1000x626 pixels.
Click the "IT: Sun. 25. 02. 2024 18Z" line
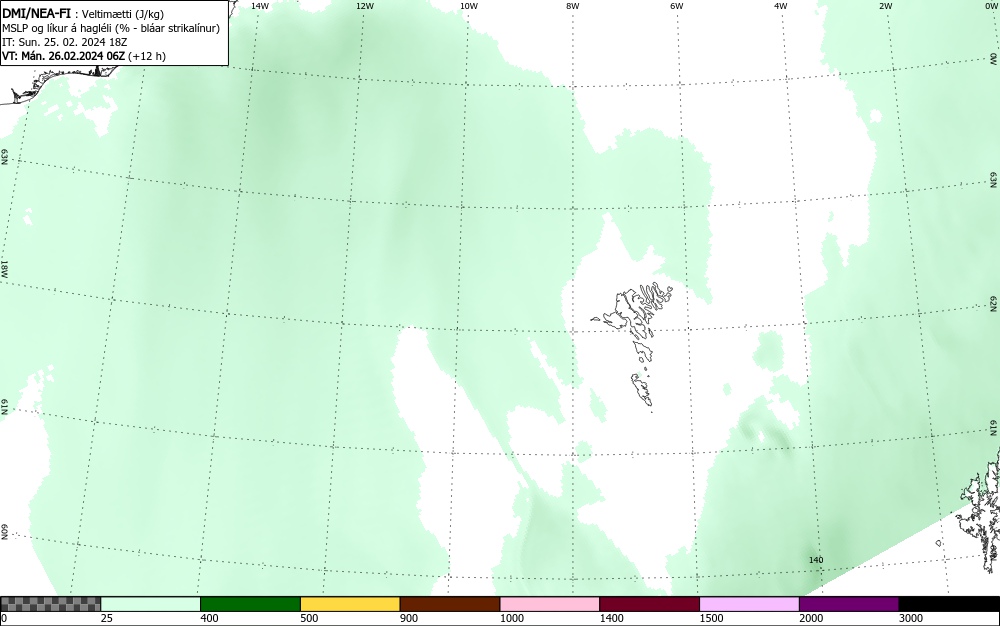point(63,42)
